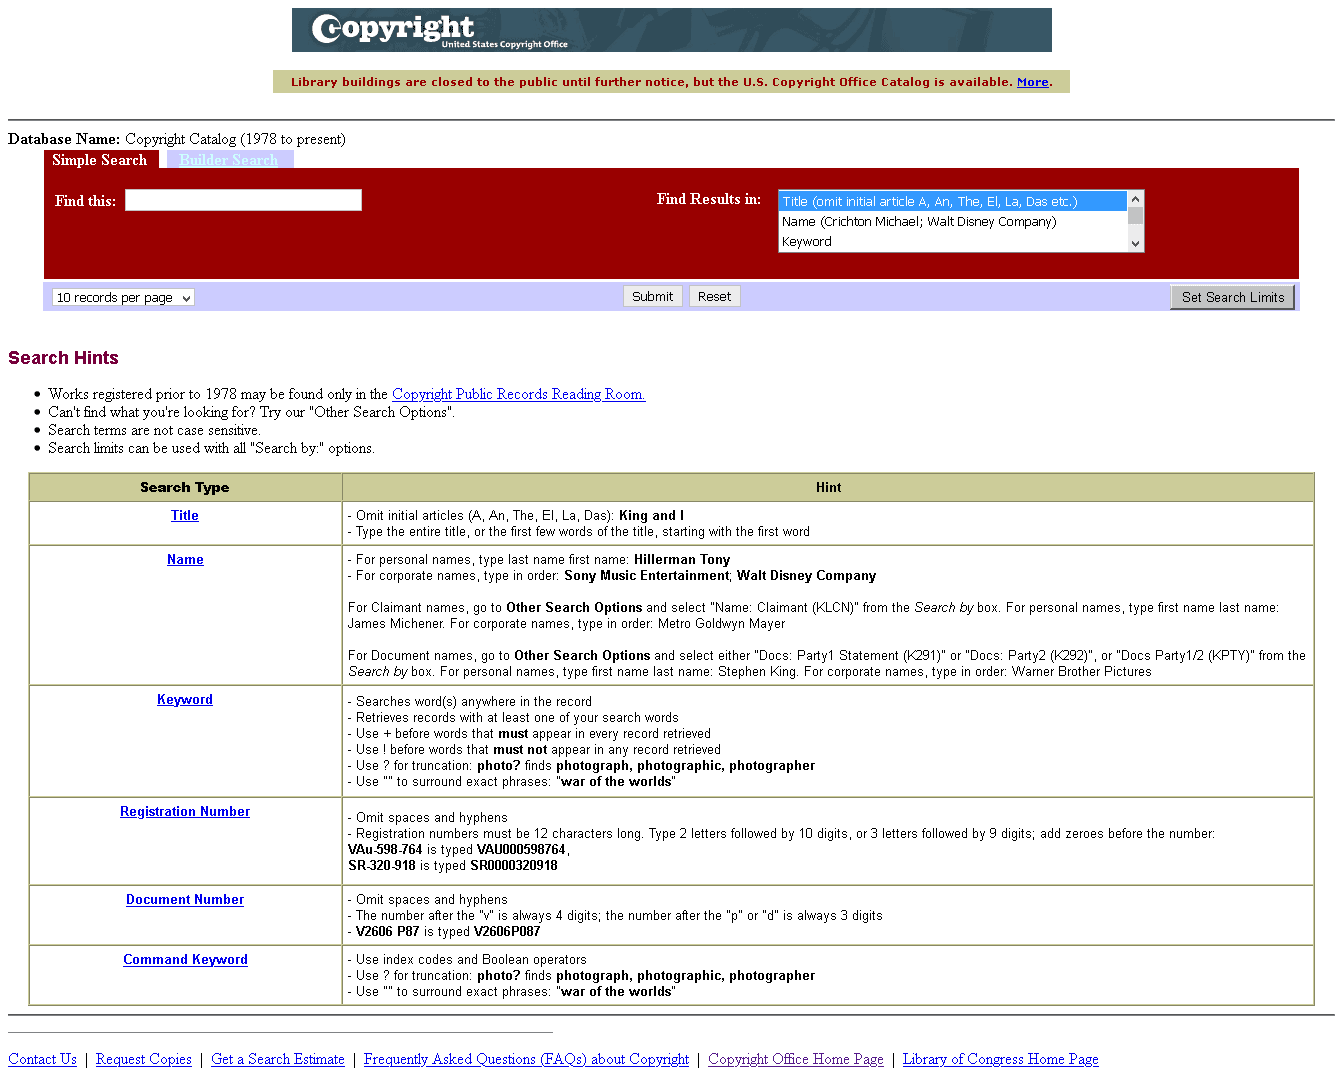Focus the Find this text field

(243, 201)
